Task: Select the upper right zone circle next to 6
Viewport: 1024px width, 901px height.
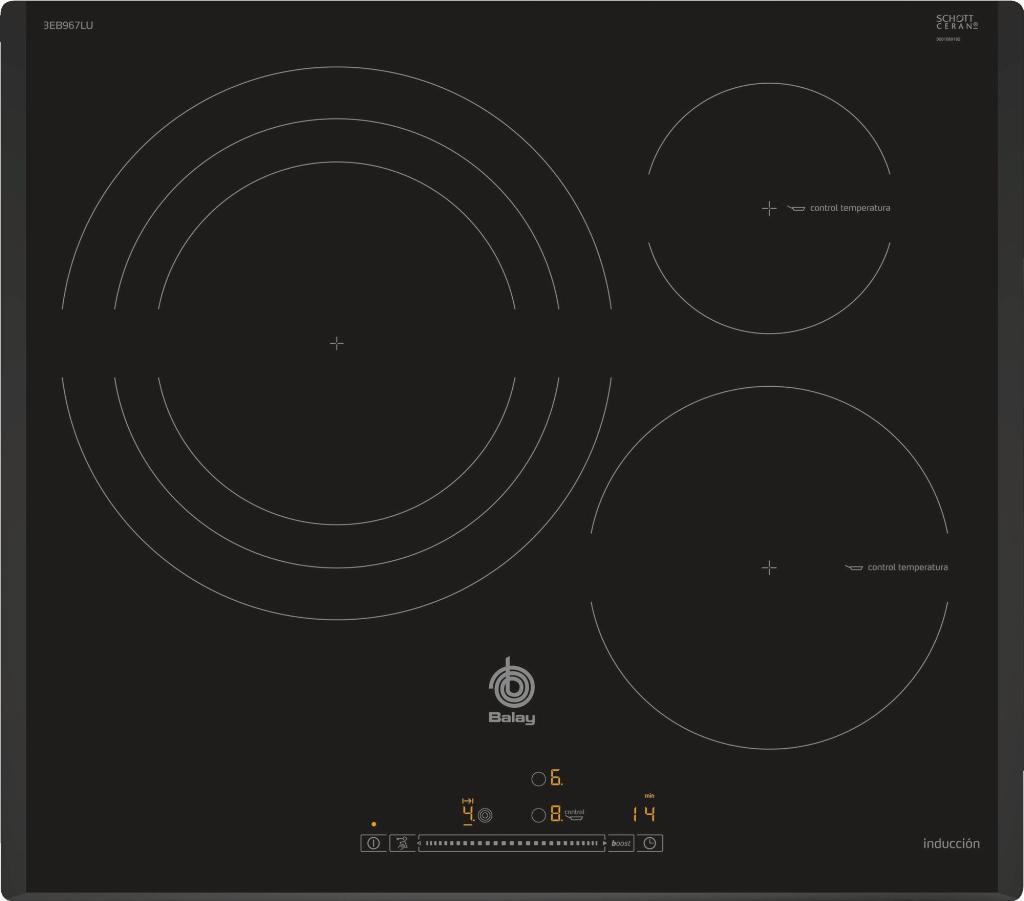Action: pos(539,779)
